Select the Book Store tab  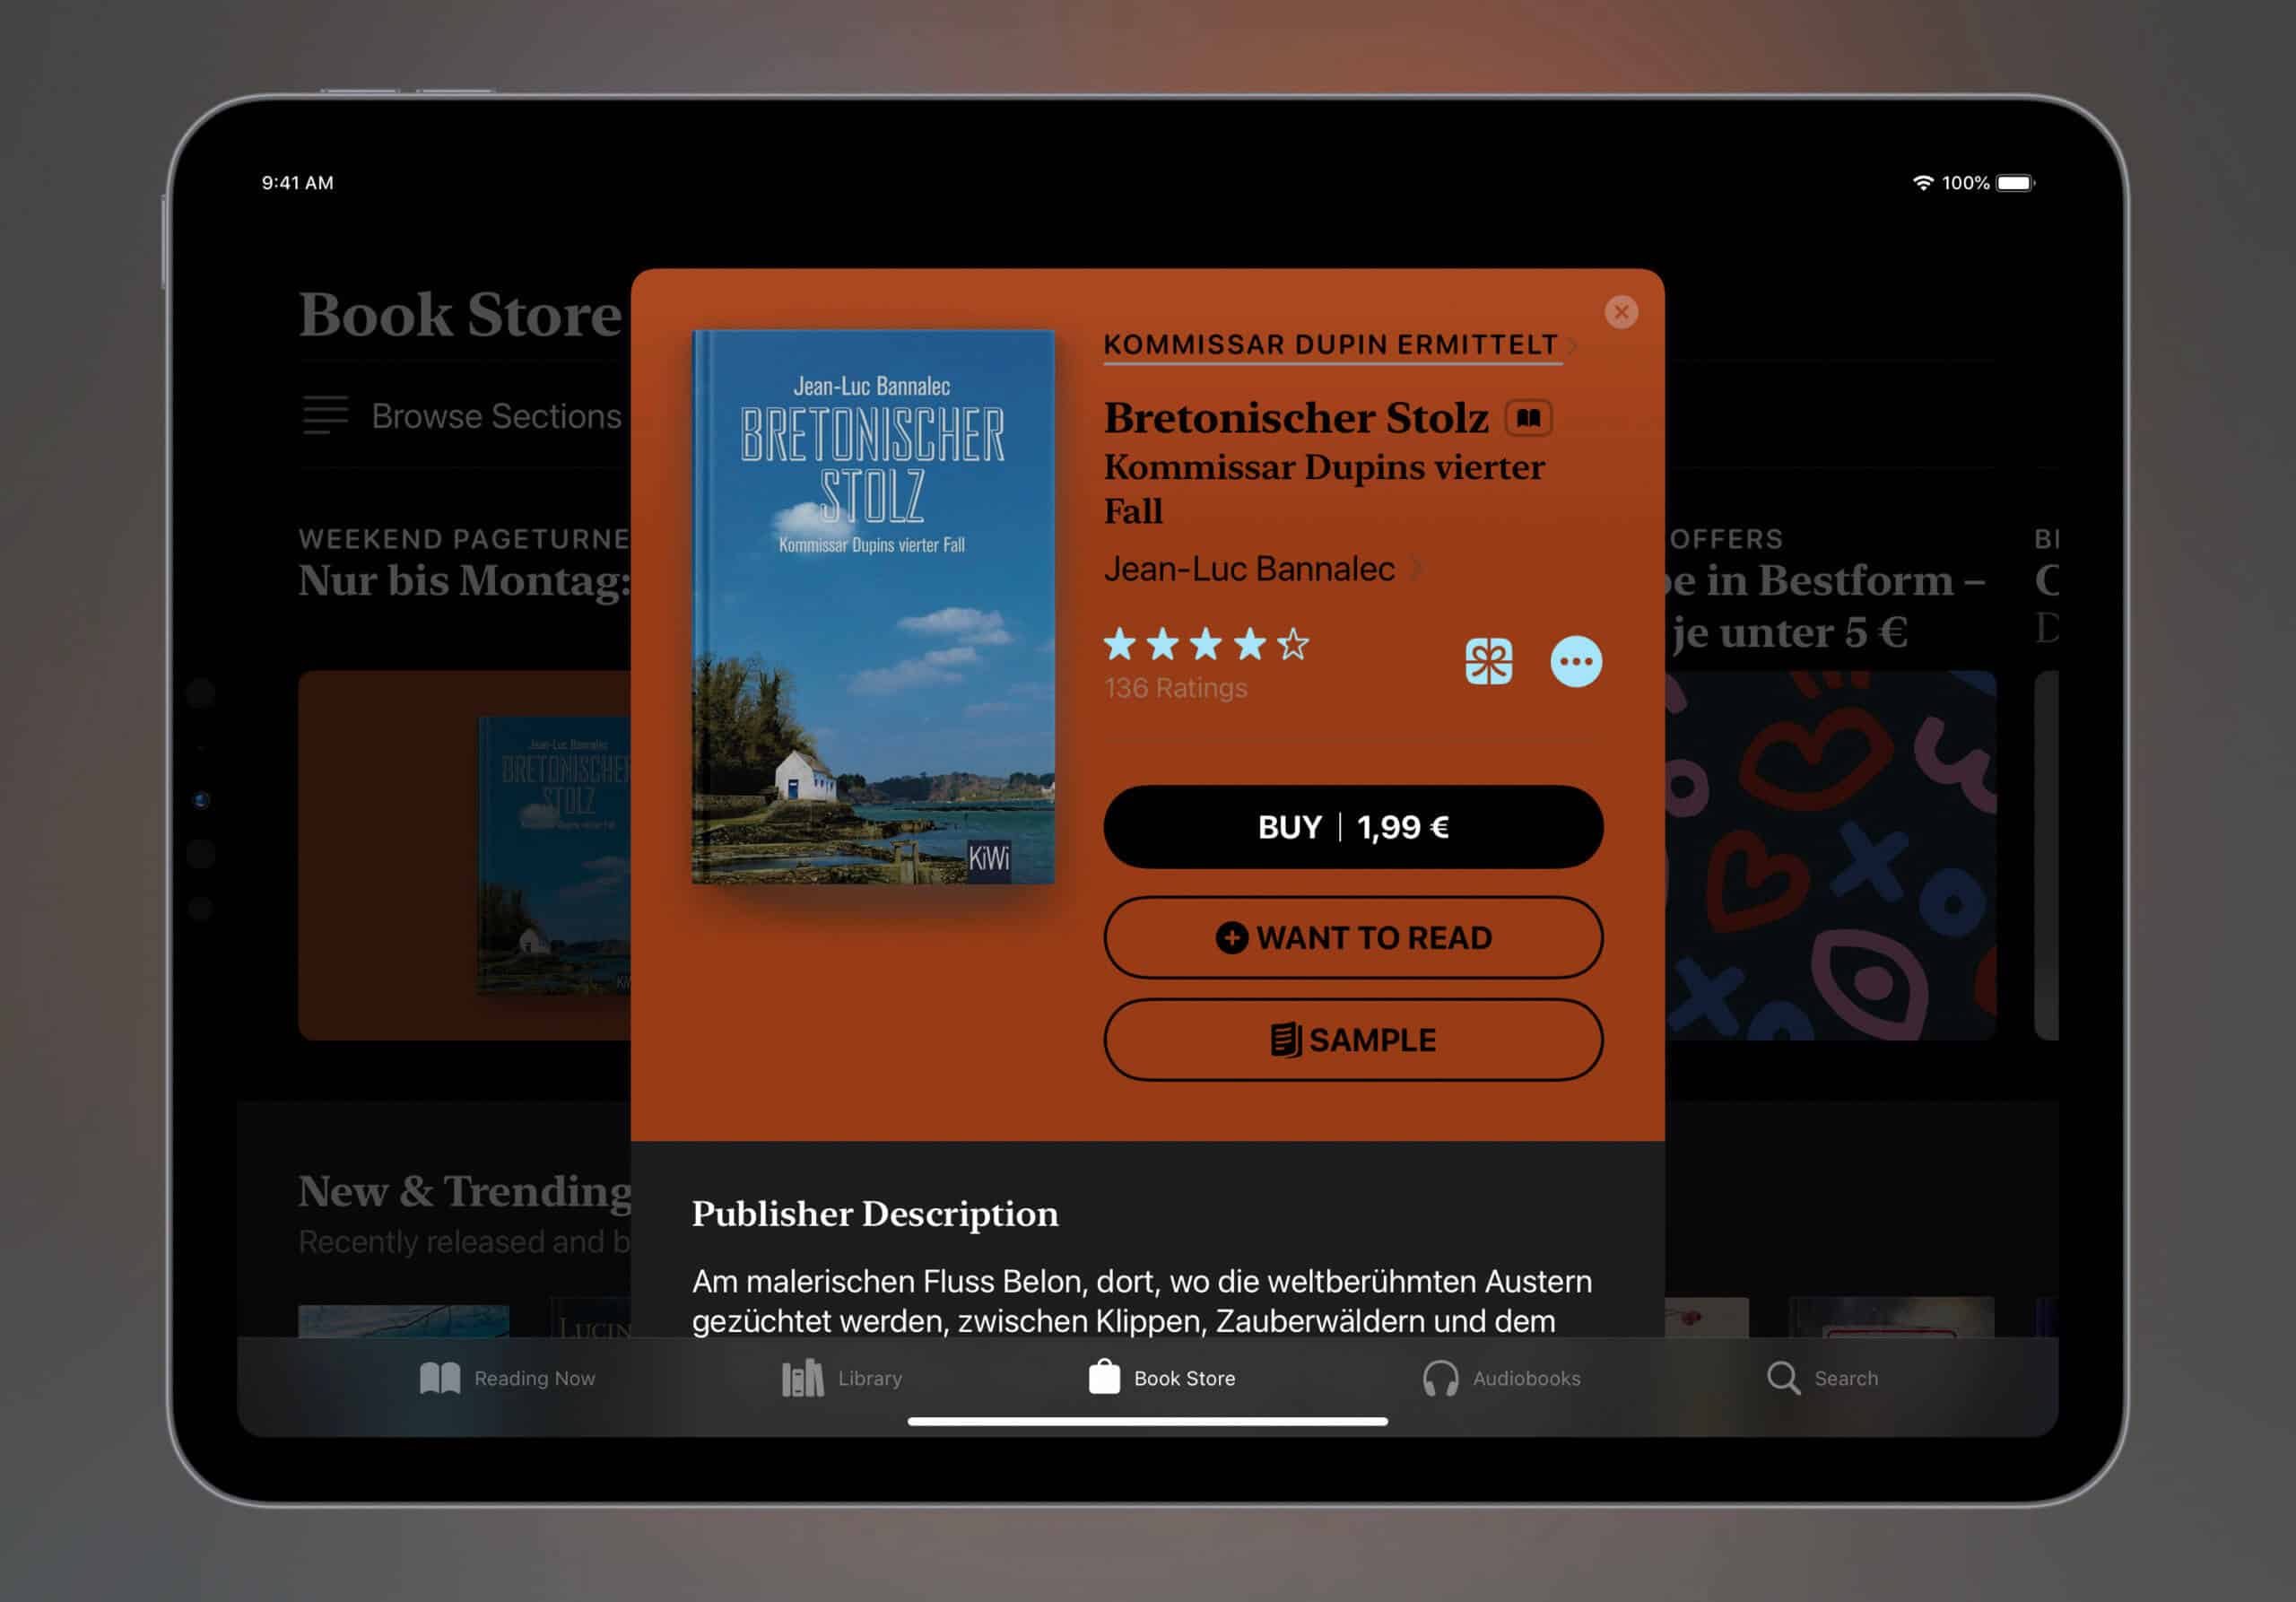click(1161, 1378)
